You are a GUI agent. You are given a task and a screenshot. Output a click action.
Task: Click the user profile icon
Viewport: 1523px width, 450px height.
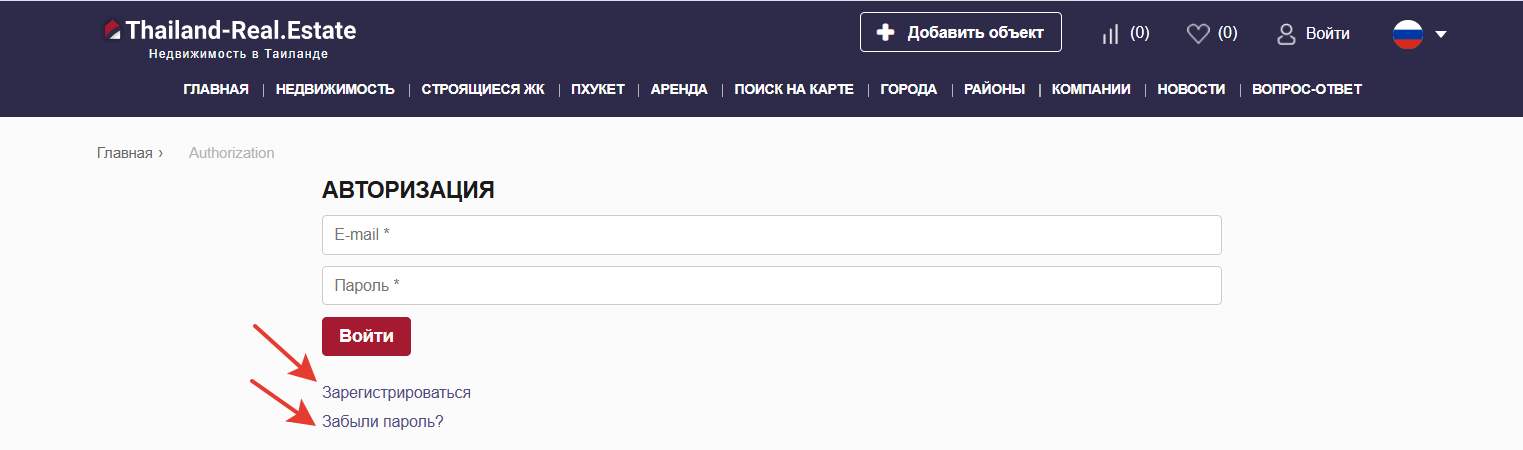[x=1286, y=34]
